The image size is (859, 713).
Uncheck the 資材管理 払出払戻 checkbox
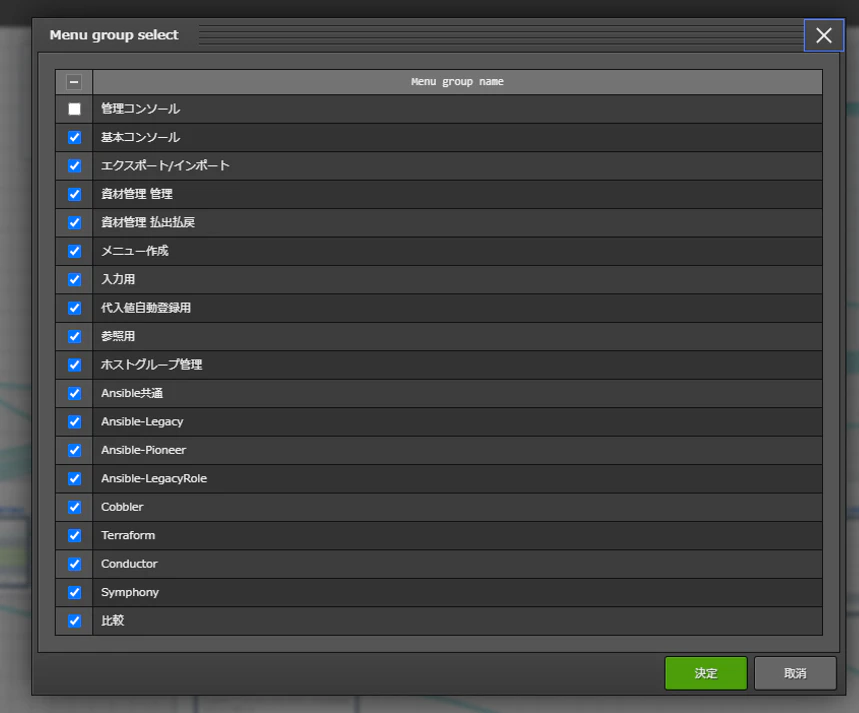pos(74,223)
